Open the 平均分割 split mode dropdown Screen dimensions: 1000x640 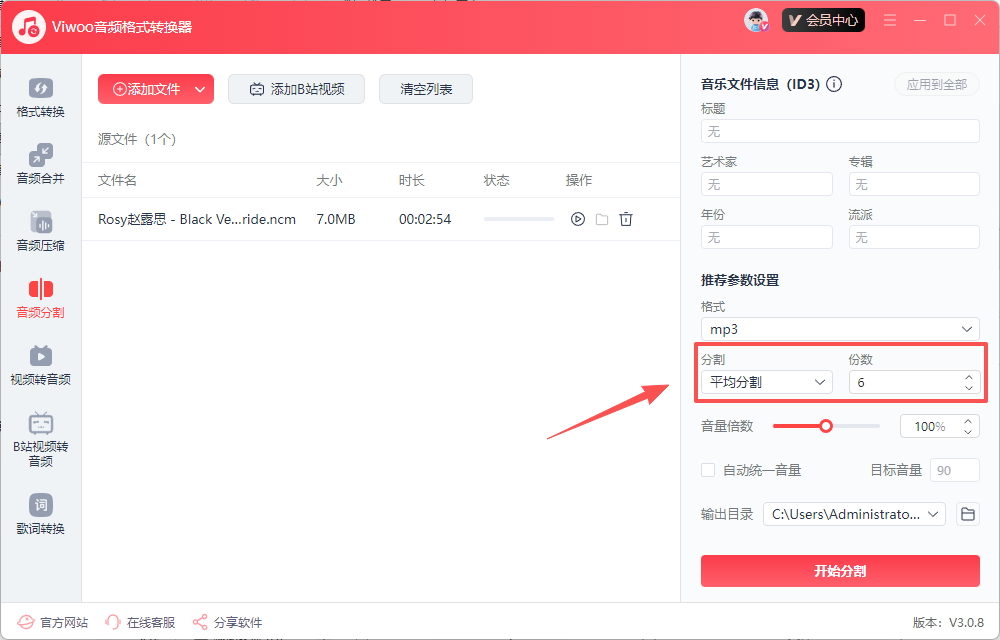coord(766,382)
